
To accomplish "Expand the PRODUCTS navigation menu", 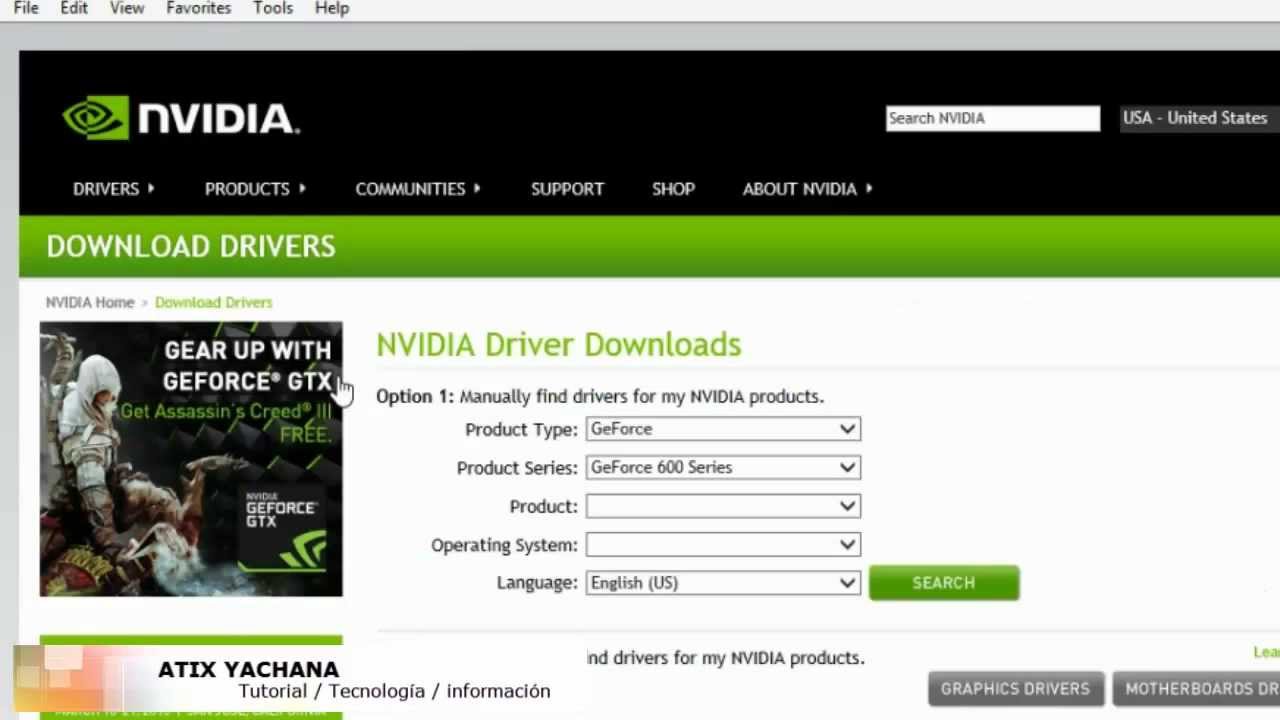I will [255, 189].
